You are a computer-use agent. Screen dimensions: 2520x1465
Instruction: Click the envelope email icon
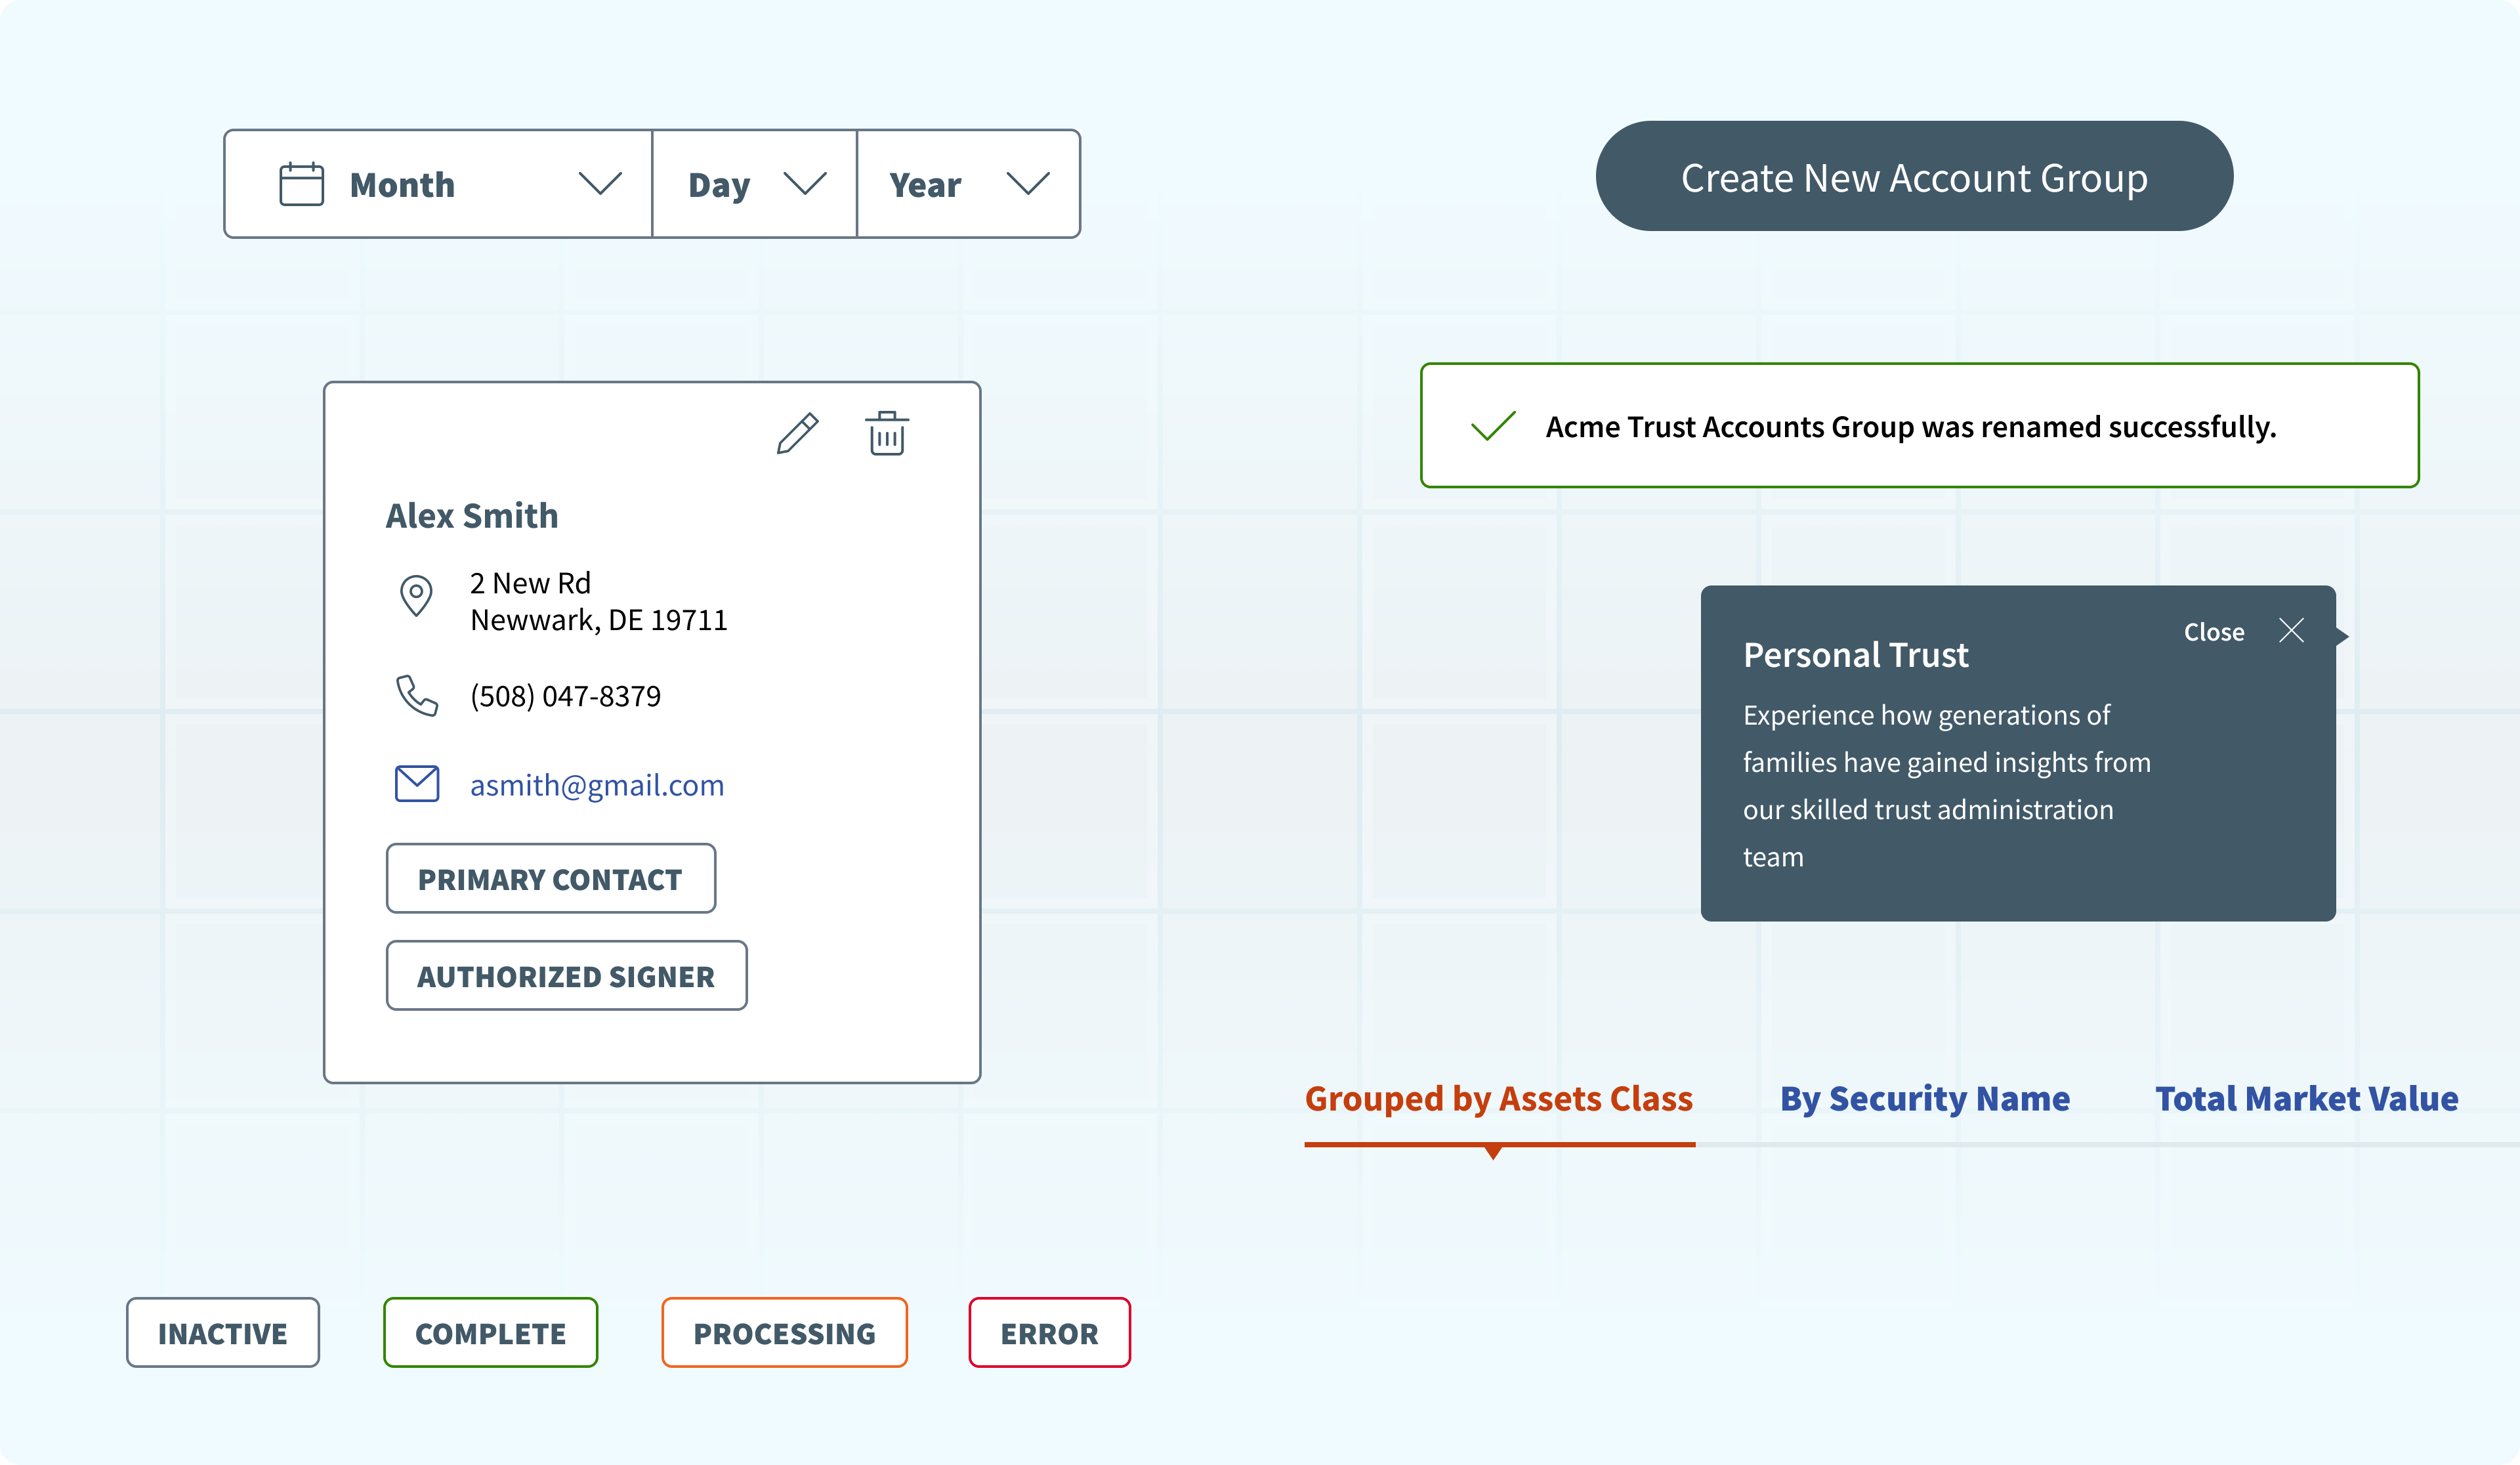417,784
